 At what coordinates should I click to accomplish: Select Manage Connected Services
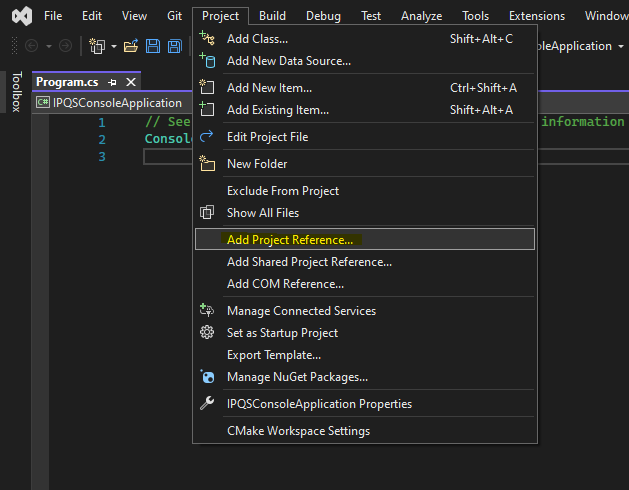(x=365, y=311)
